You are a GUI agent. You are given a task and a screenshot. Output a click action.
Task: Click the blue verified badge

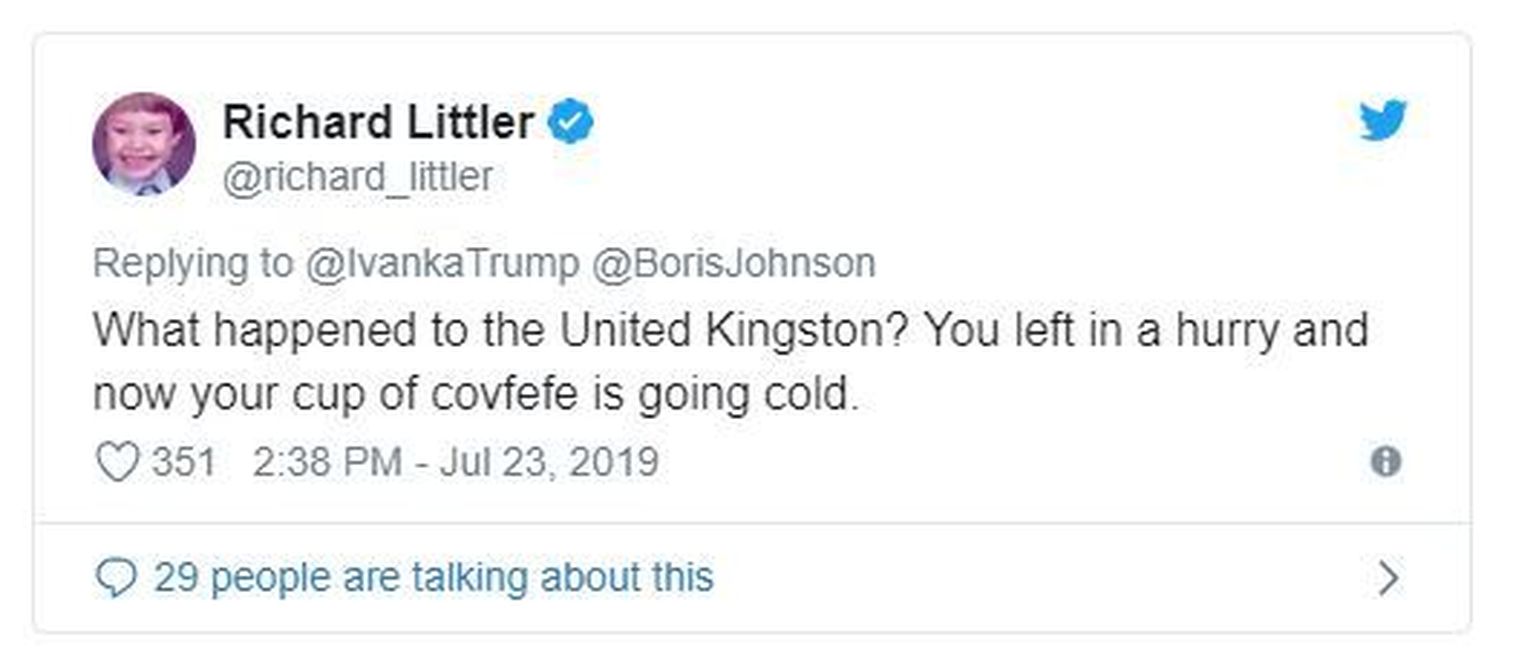[x=571, y=123]
